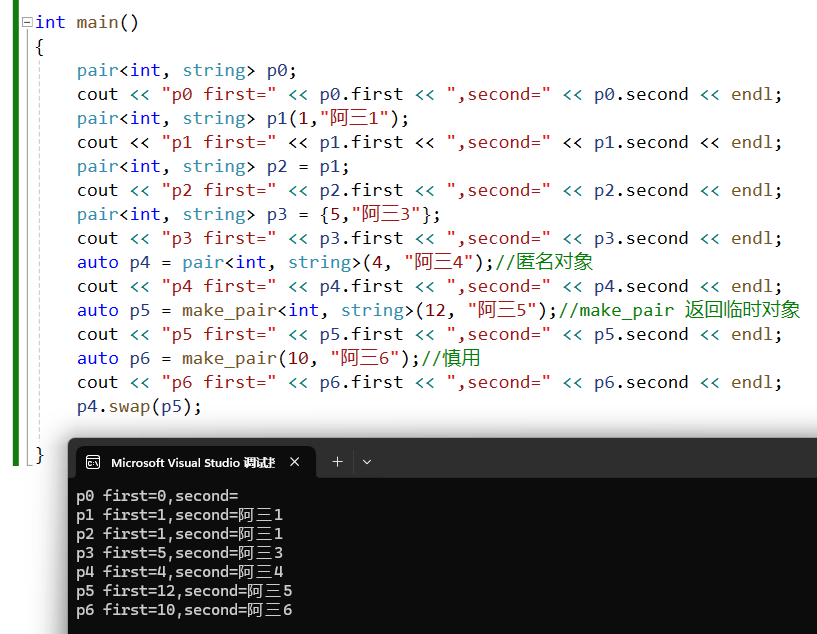Open a new terminal tab with plus button
Image resolution: width=817 pixels, height=634 pixels.
tap(338, 462)
